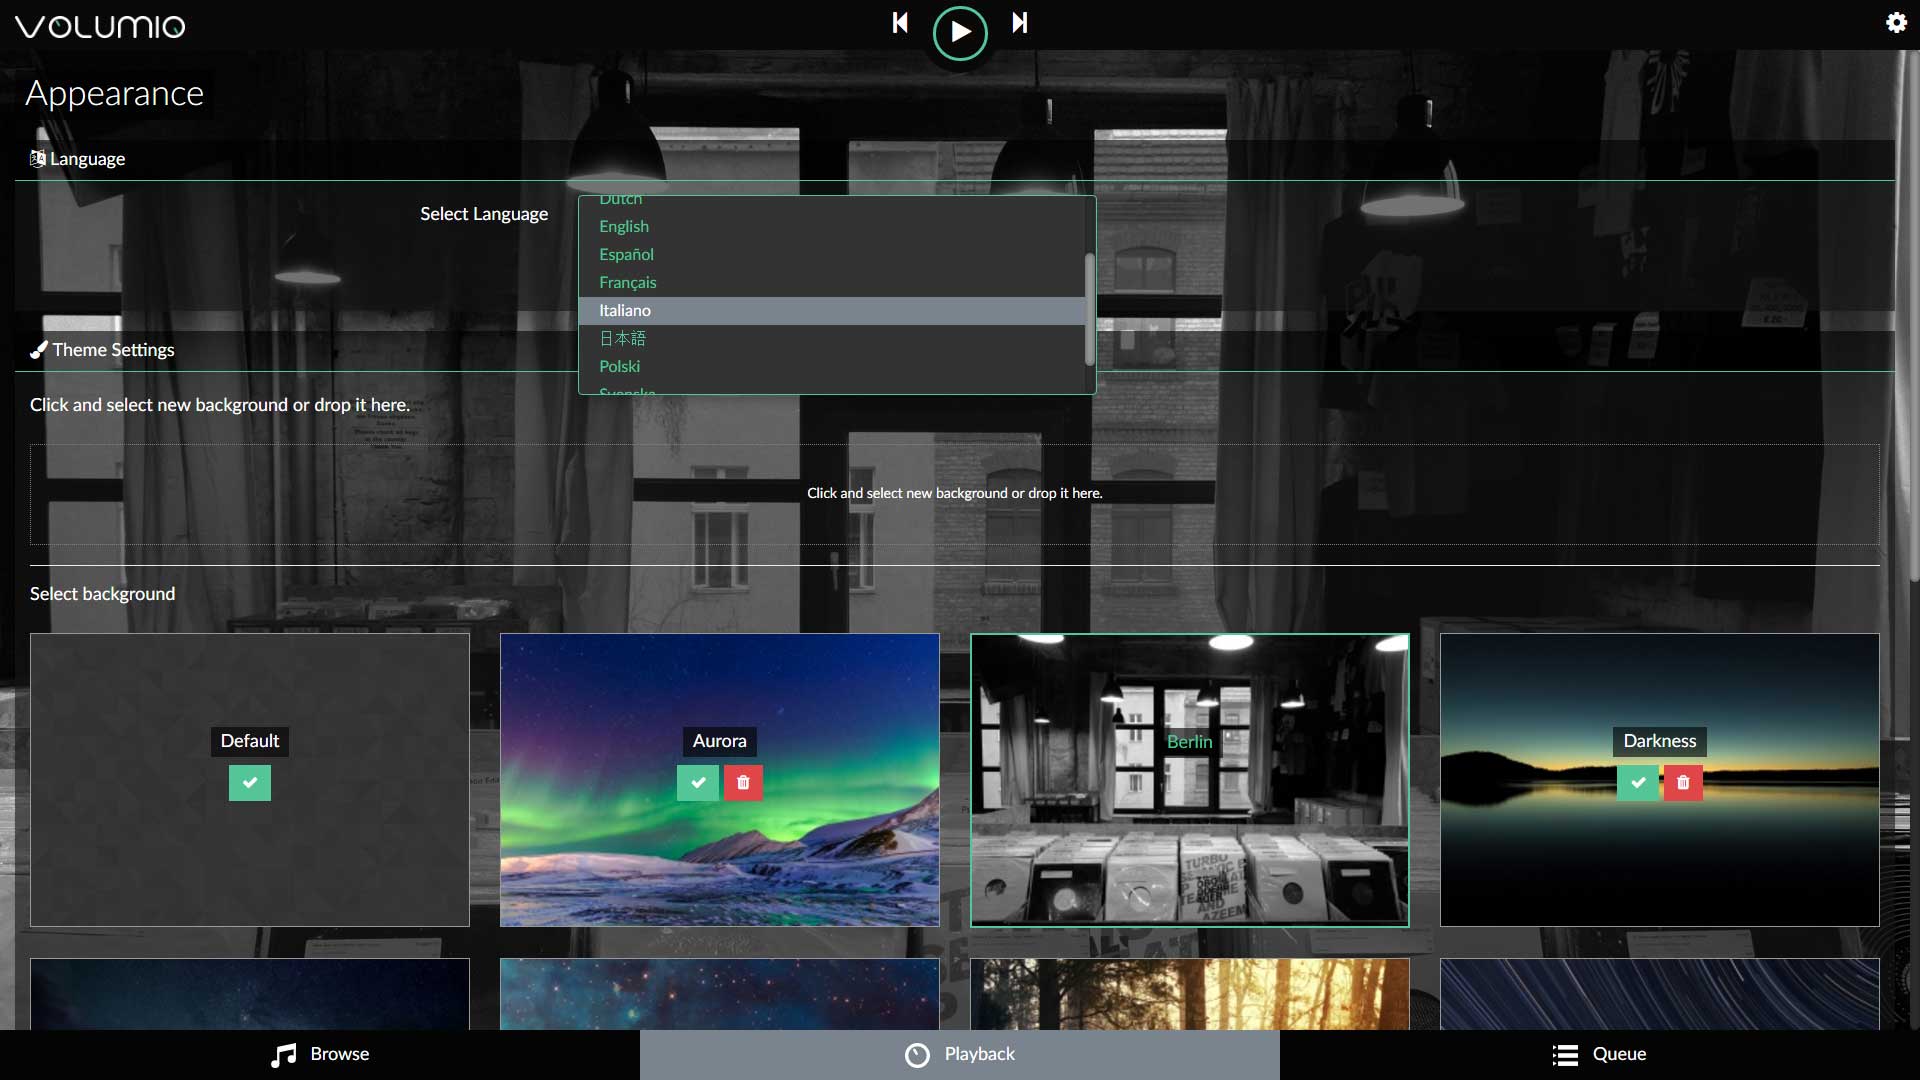Select English from the language list

(623, 226)
